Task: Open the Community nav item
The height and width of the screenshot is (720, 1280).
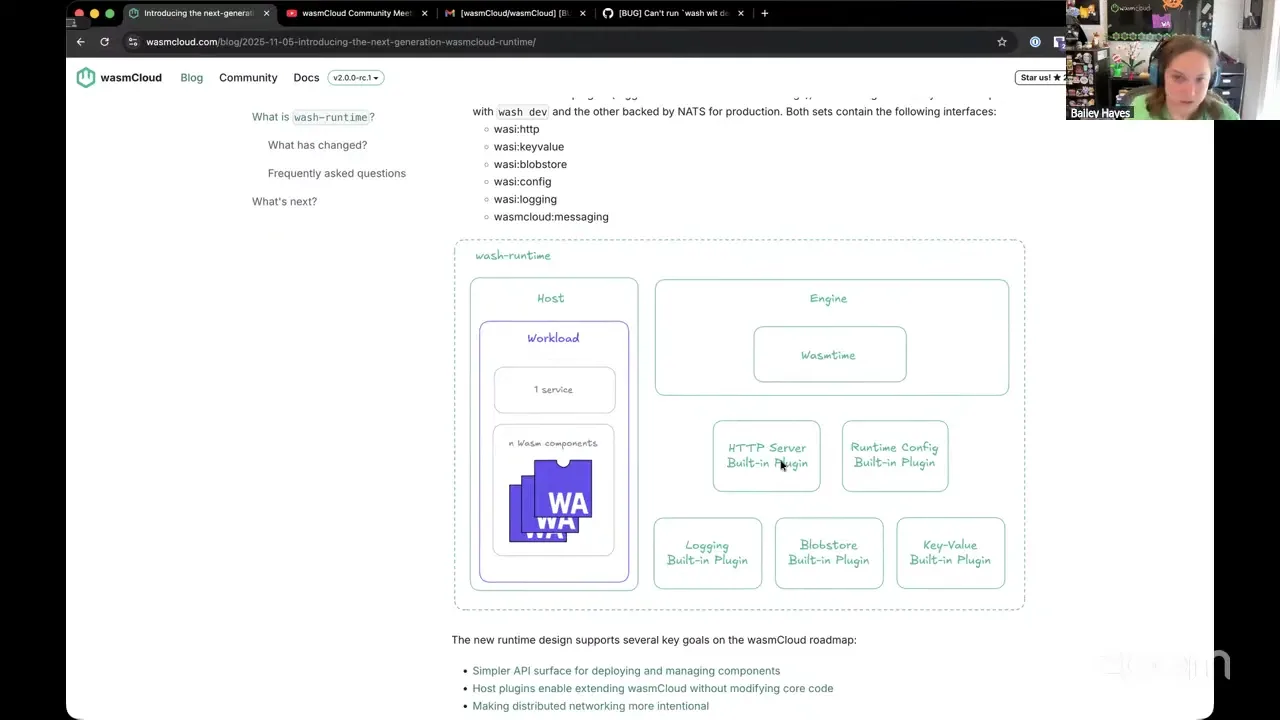Action: pyautogui.click(x=248, y=77)
